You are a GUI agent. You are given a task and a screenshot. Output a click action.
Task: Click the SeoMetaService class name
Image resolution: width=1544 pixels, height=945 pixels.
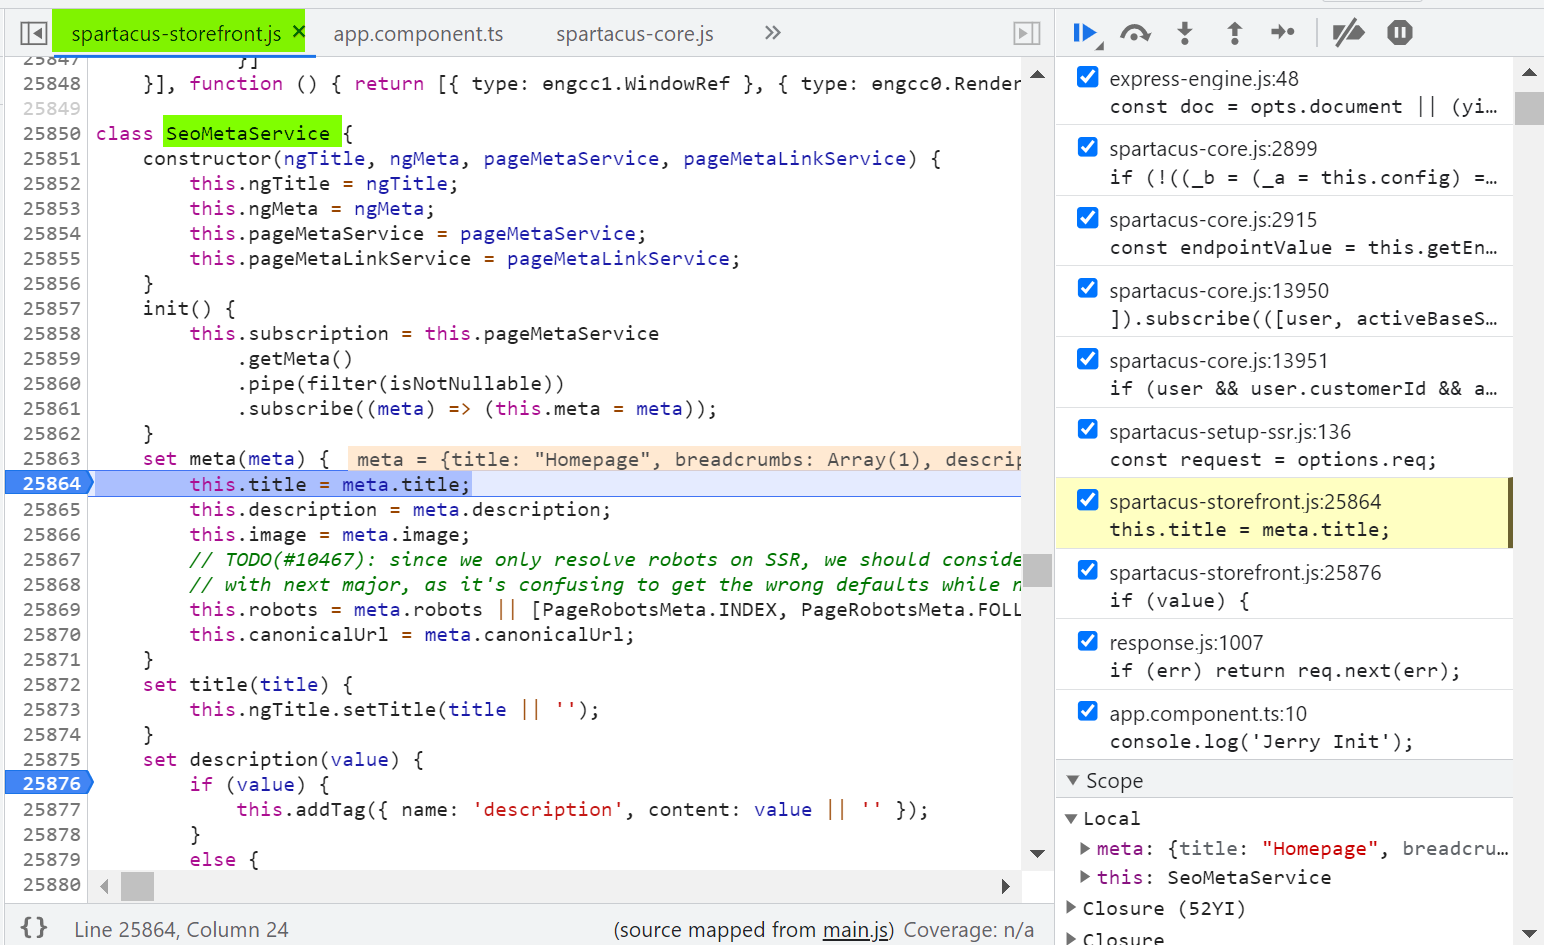[248, 133]
